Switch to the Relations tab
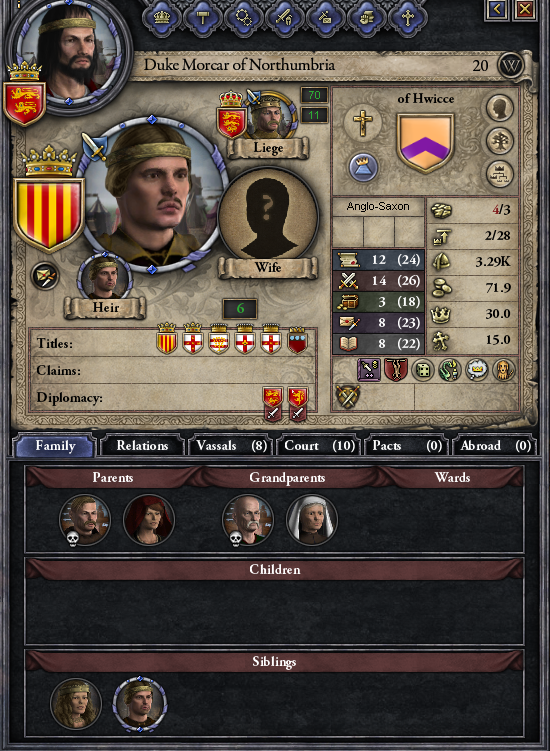This screenshot has height=751, width=550. click(142, 445)
